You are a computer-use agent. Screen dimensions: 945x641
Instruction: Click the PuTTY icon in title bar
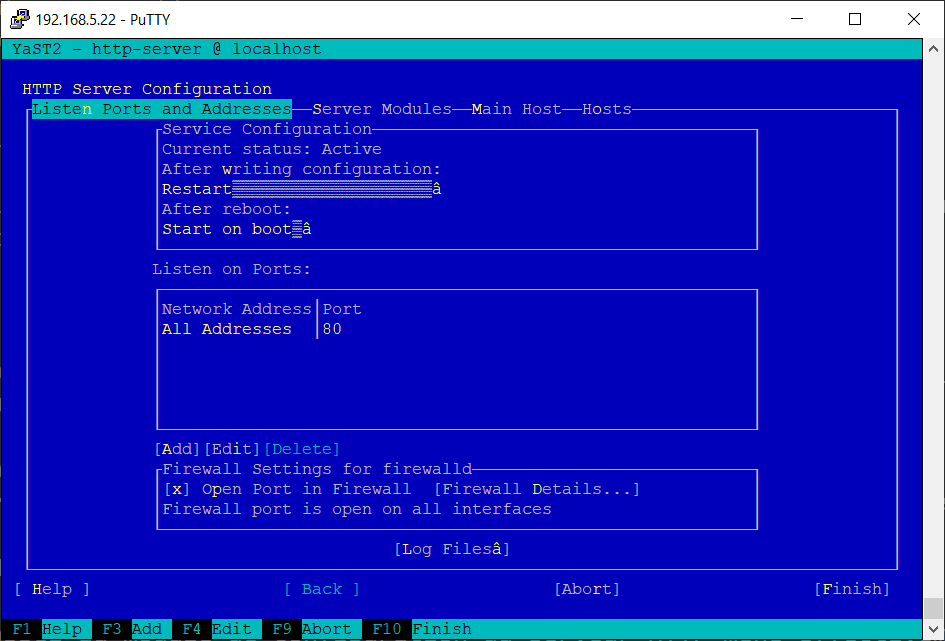tap(20, 19)
